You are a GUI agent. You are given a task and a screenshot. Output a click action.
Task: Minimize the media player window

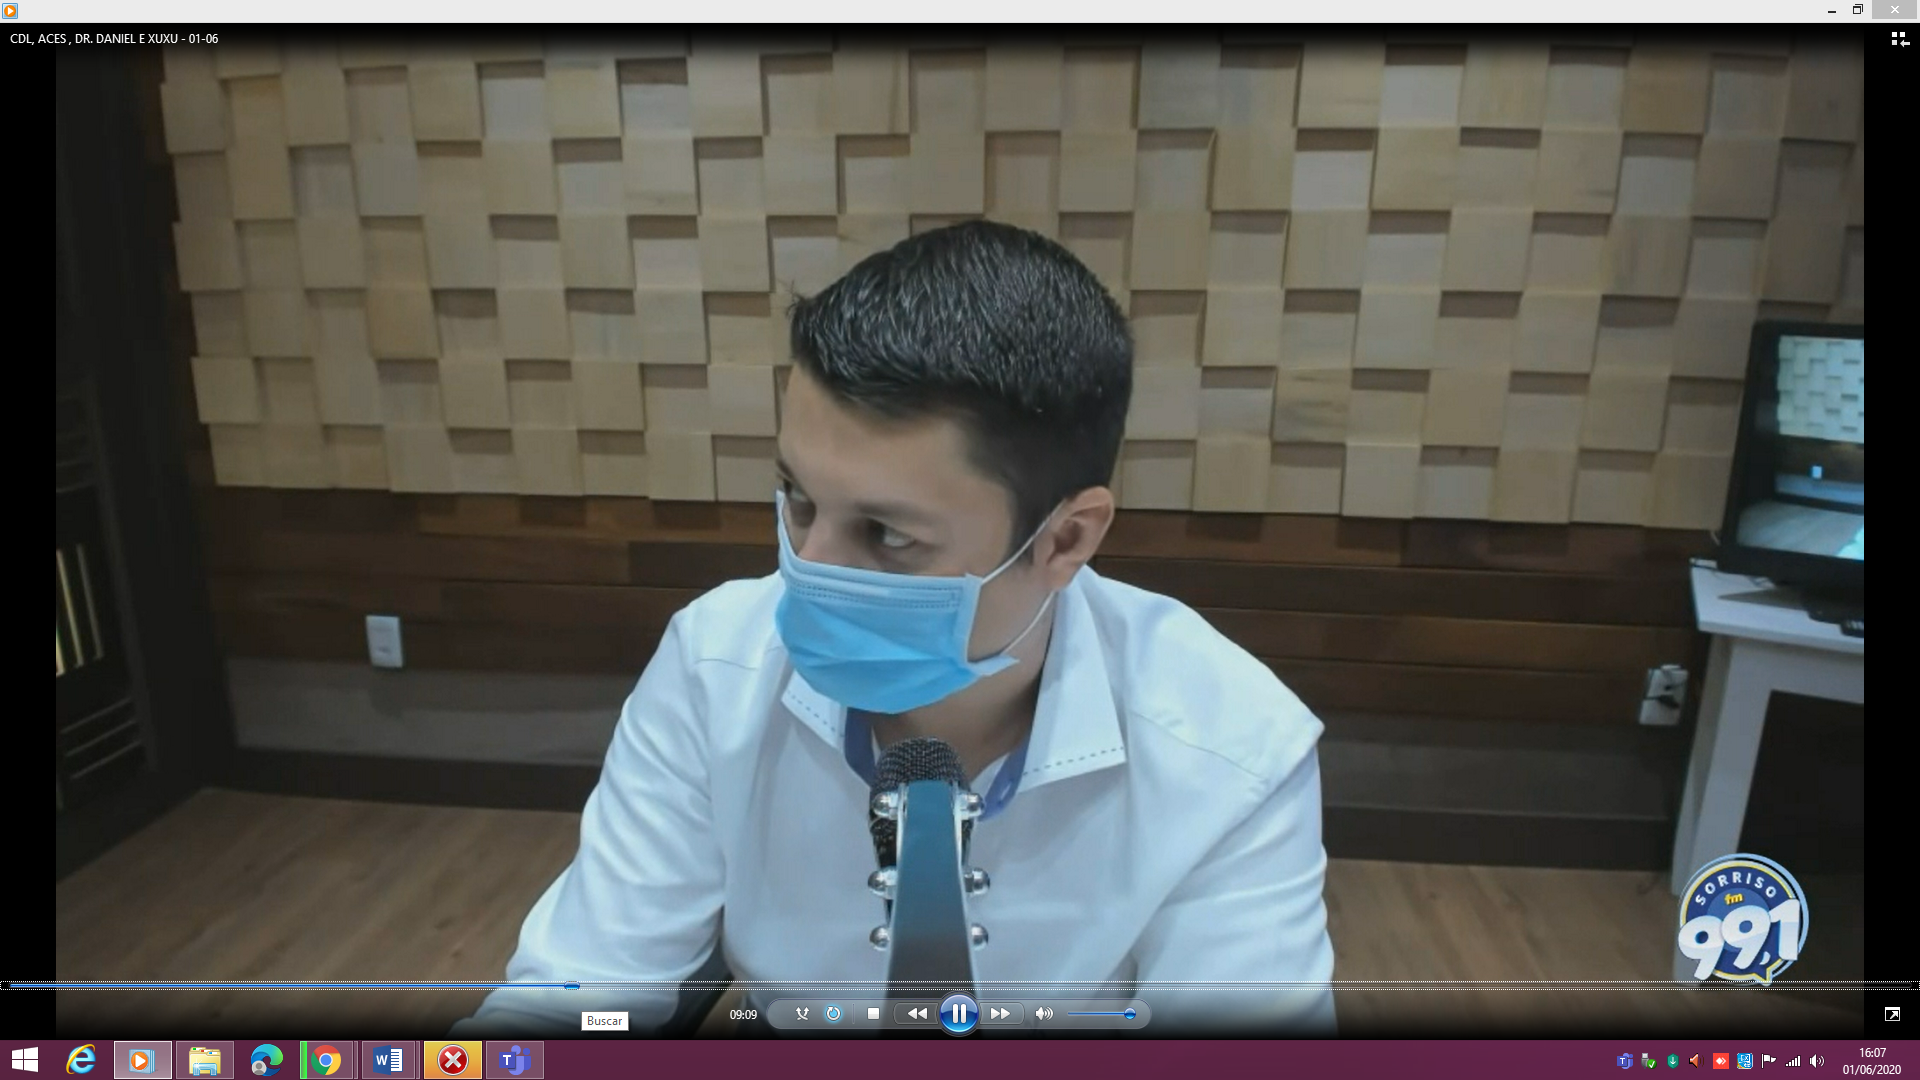pos(1831,10)
